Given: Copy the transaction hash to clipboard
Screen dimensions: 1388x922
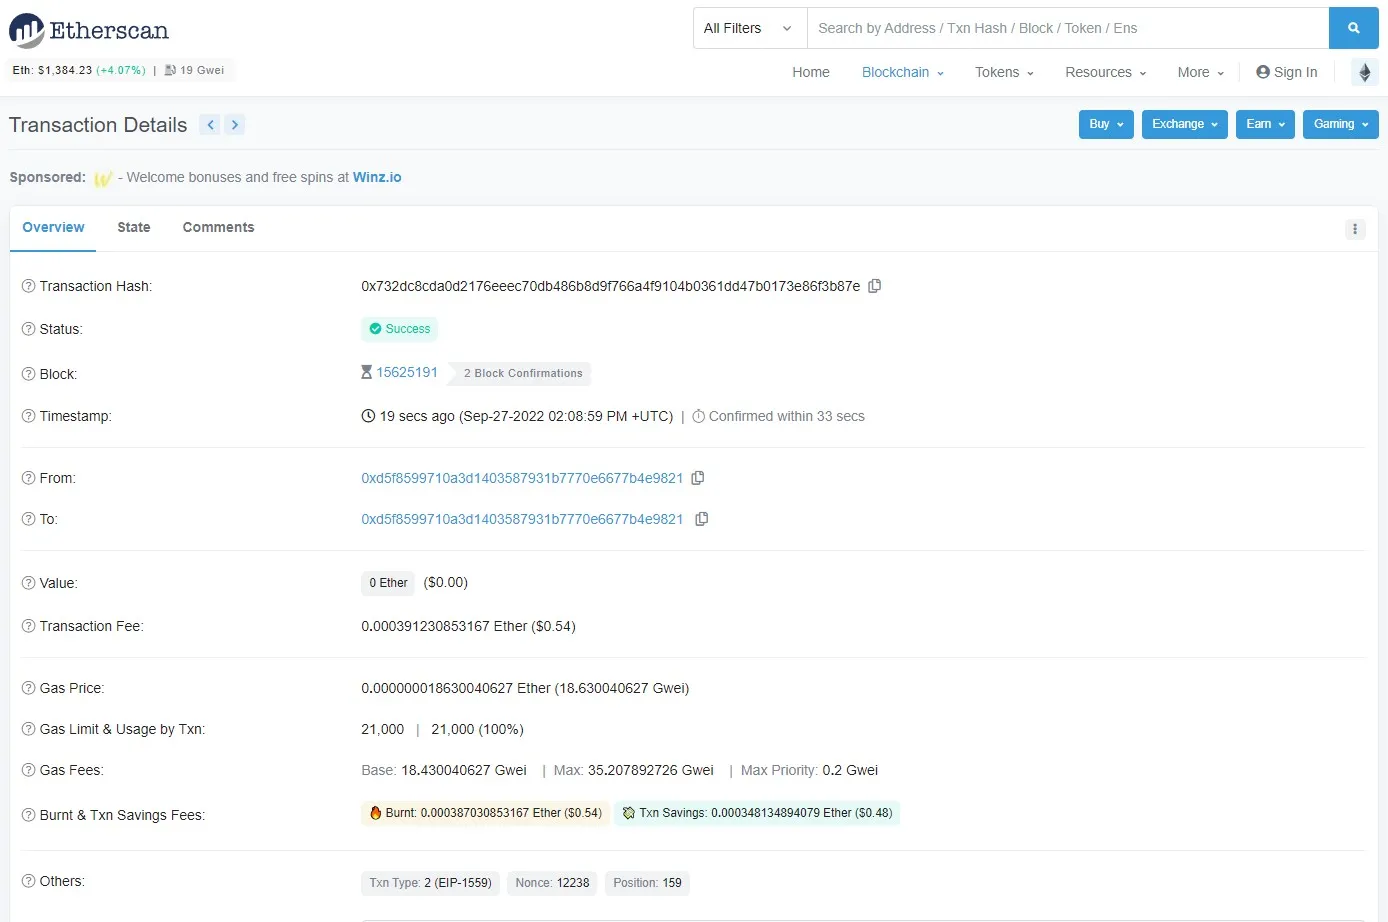Looking at the screenshot, I should coord(875,286).
